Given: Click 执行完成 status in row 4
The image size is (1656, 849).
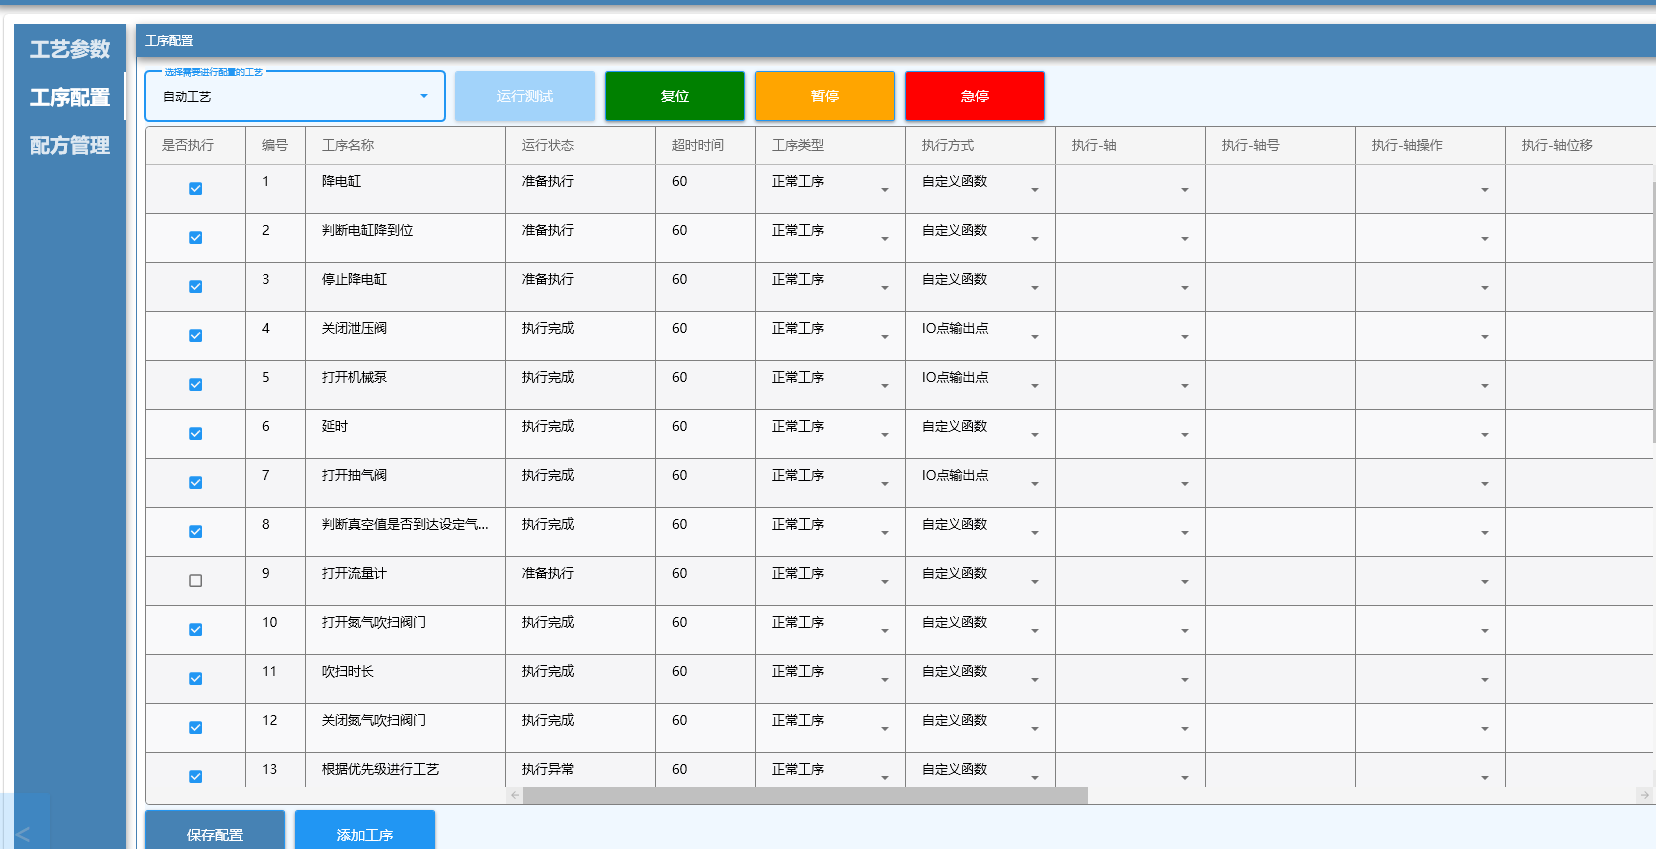Looking at the screenshot, I should tap(548, 328).
